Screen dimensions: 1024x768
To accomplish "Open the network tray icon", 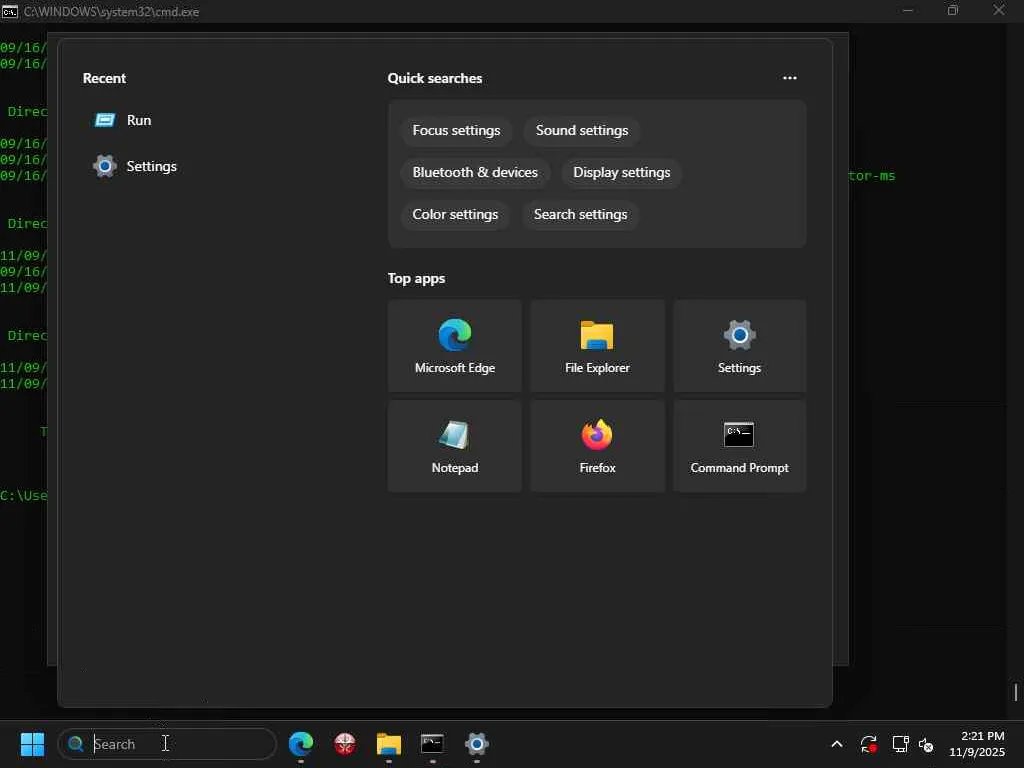I will click(901, 744).
